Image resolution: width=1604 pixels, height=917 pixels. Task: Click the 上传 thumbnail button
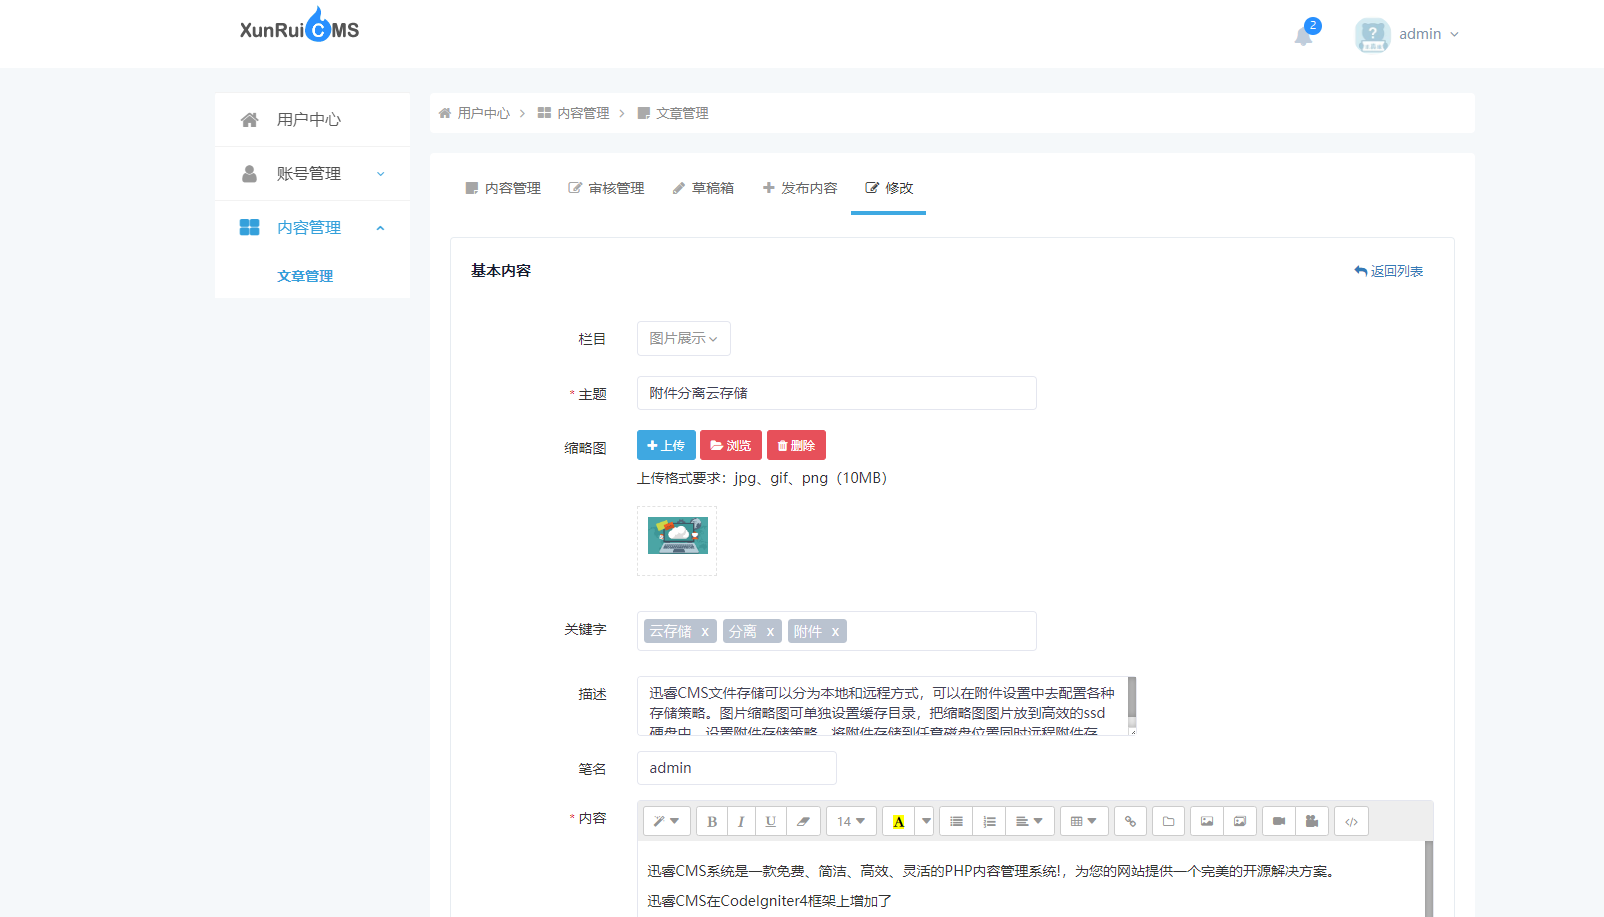[x=666, y=445]
